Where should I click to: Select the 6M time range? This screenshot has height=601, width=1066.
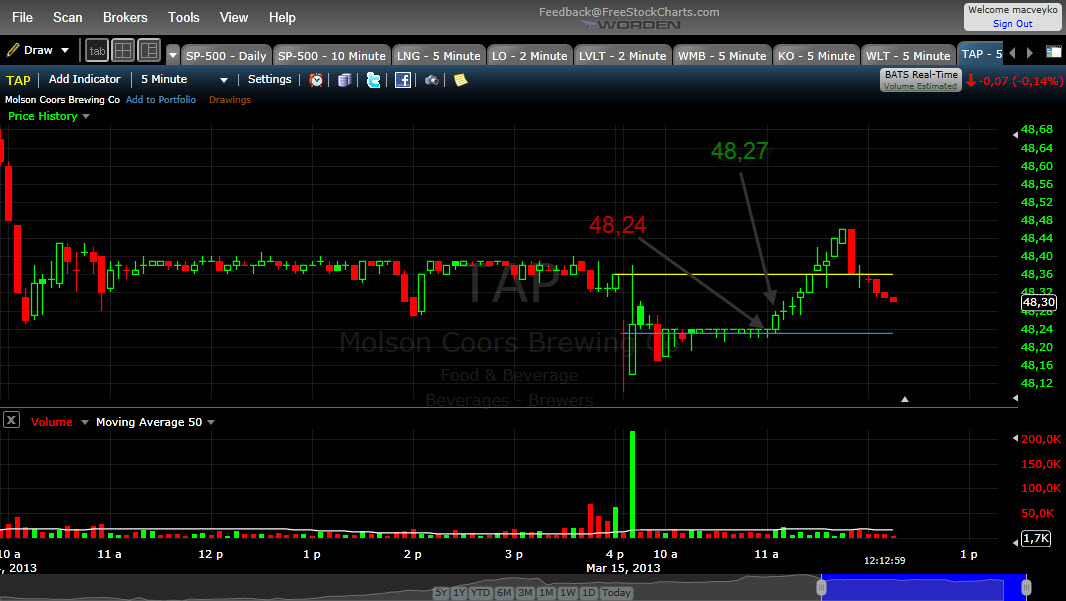[504, 593]
